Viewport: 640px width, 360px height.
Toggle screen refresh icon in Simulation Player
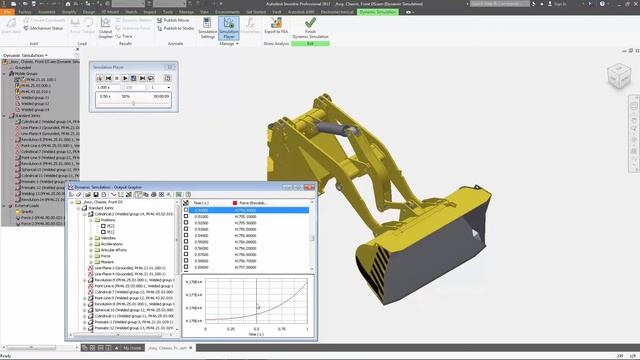click(133, 78)
